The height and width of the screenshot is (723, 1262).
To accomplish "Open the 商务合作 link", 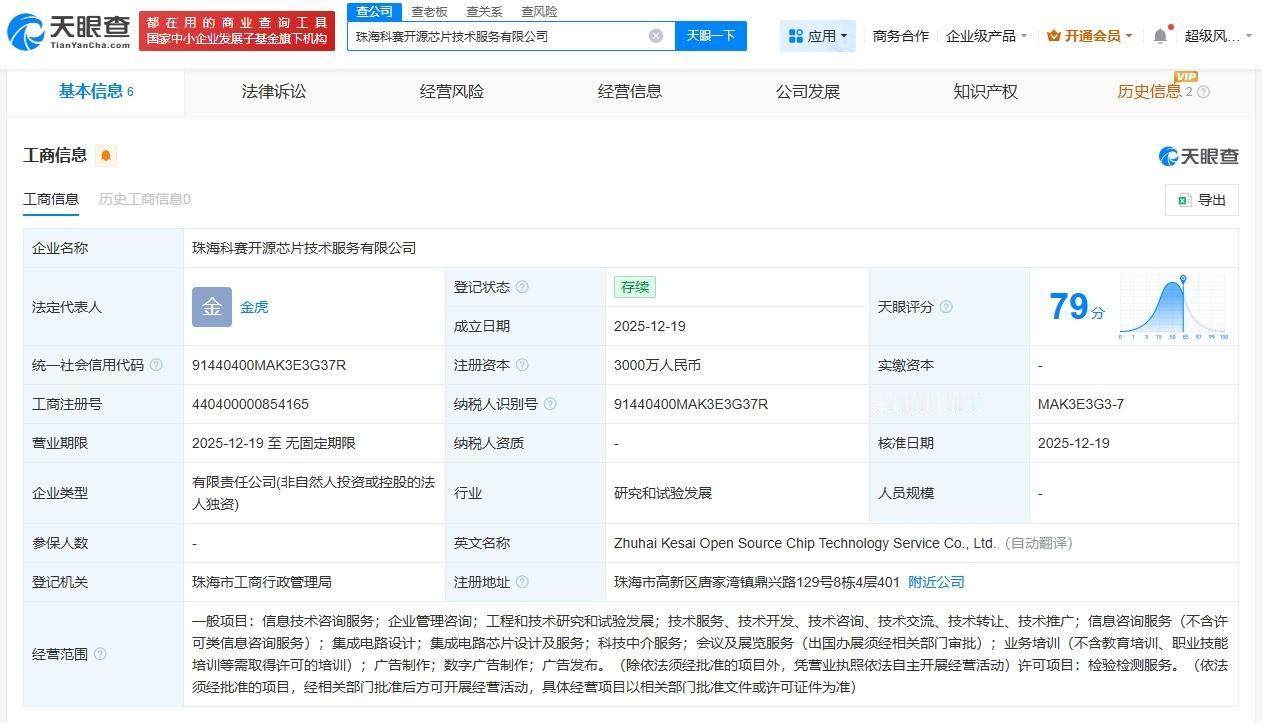I will (x=901, y=36).
